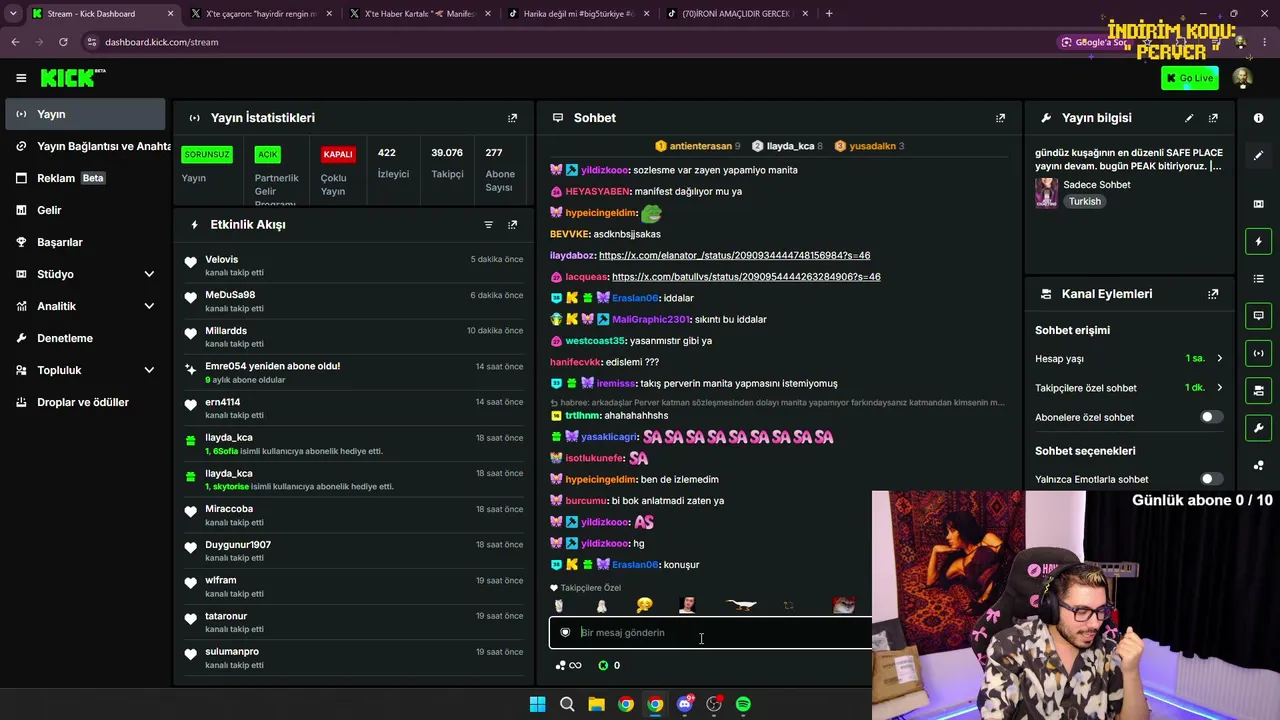Expand the Analitik sidebar section

click(149, 306)
